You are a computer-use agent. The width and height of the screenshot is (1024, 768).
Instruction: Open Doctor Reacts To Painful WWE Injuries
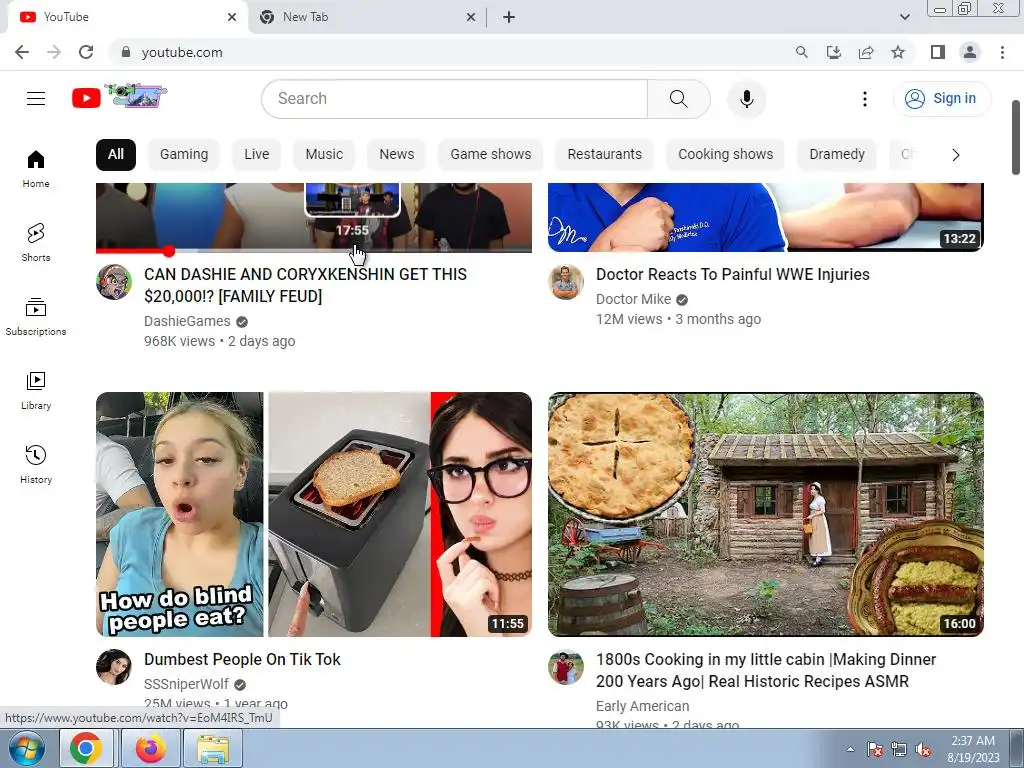733,274
